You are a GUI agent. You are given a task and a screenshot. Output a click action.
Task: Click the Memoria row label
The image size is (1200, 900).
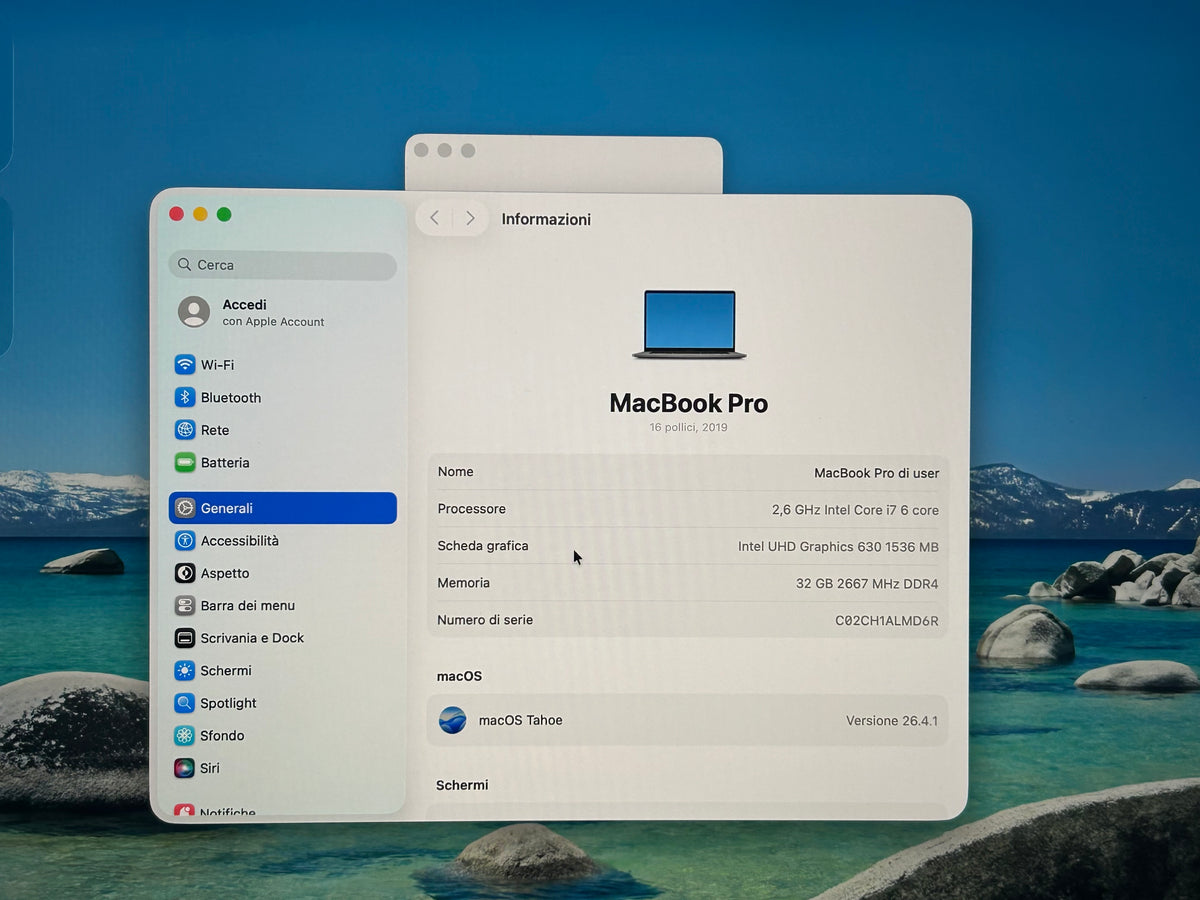point(464,583)
